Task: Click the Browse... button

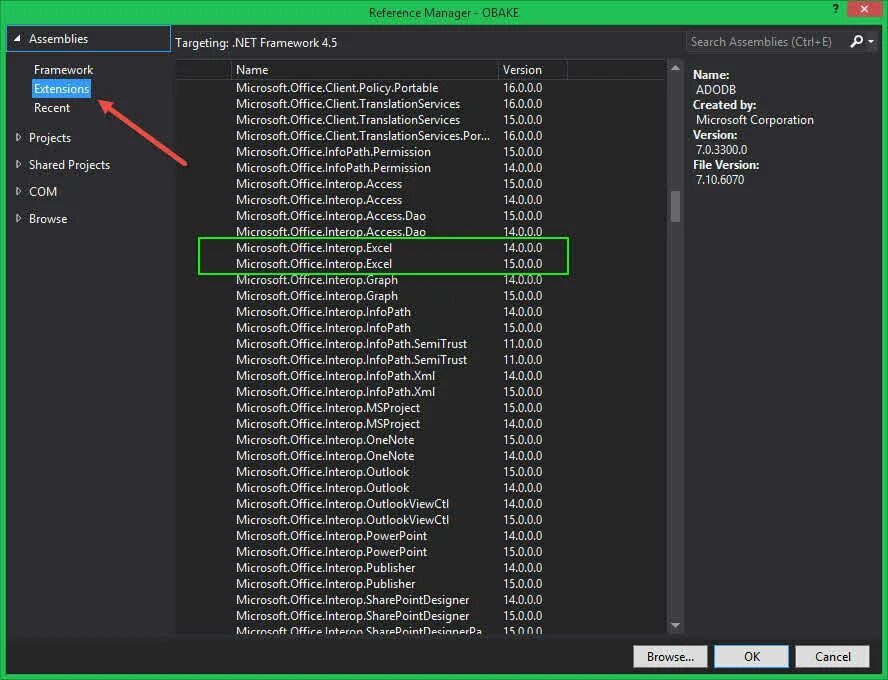Action: click(x=670, y=656)
